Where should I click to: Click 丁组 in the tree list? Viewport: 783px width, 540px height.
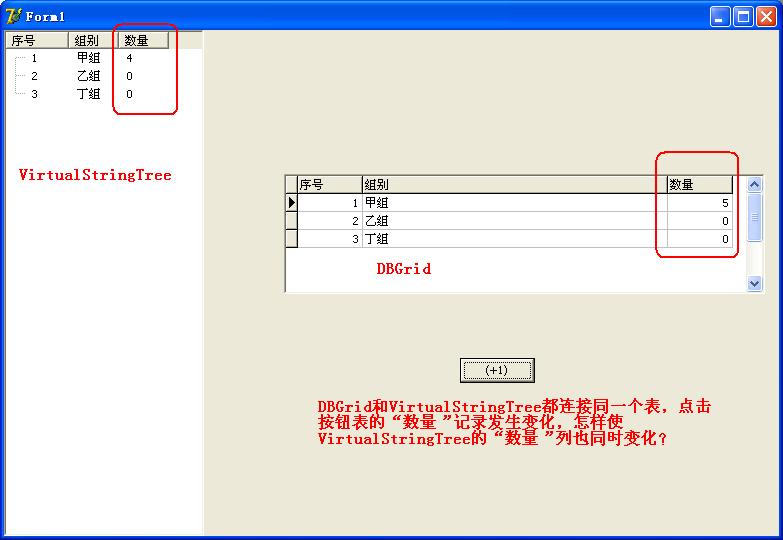pyautogui.click(x=88, y=94)
